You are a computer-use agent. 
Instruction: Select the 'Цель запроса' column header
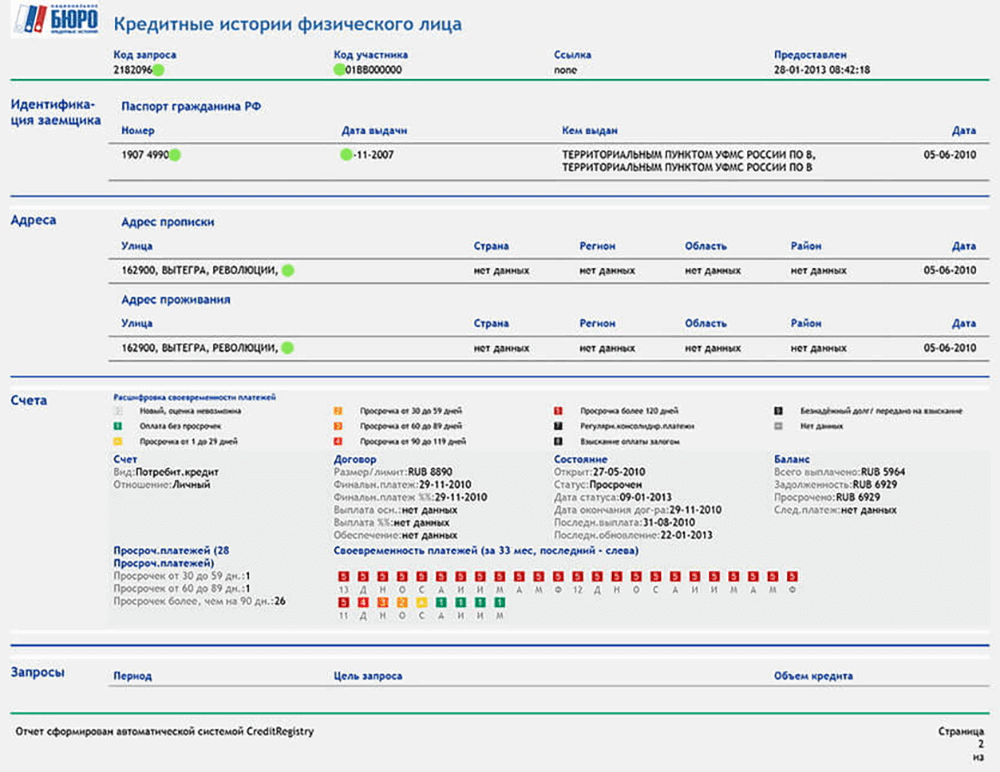pyautogui.click(x=368, y=676)
